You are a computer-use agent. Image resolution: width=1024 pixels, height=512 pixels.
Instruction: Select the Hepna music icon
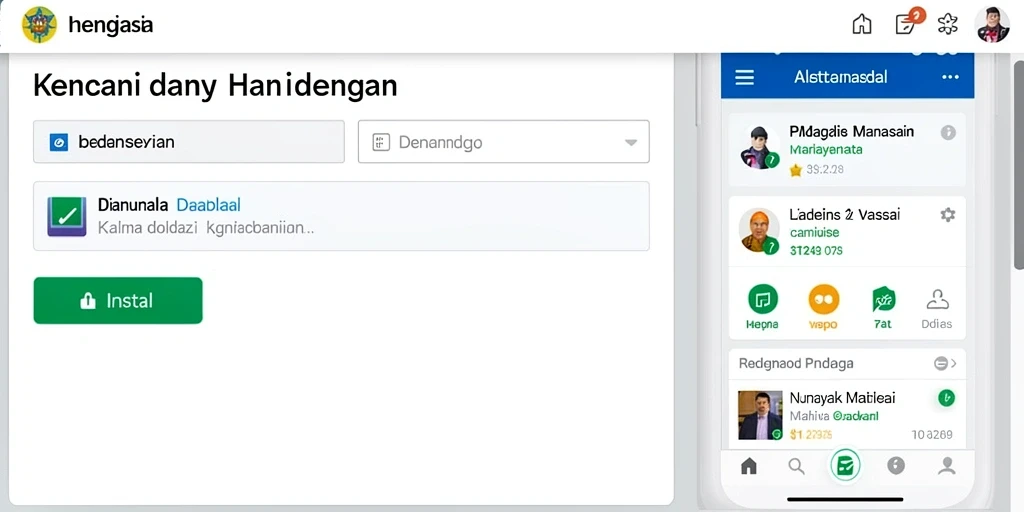coord(762,300)
